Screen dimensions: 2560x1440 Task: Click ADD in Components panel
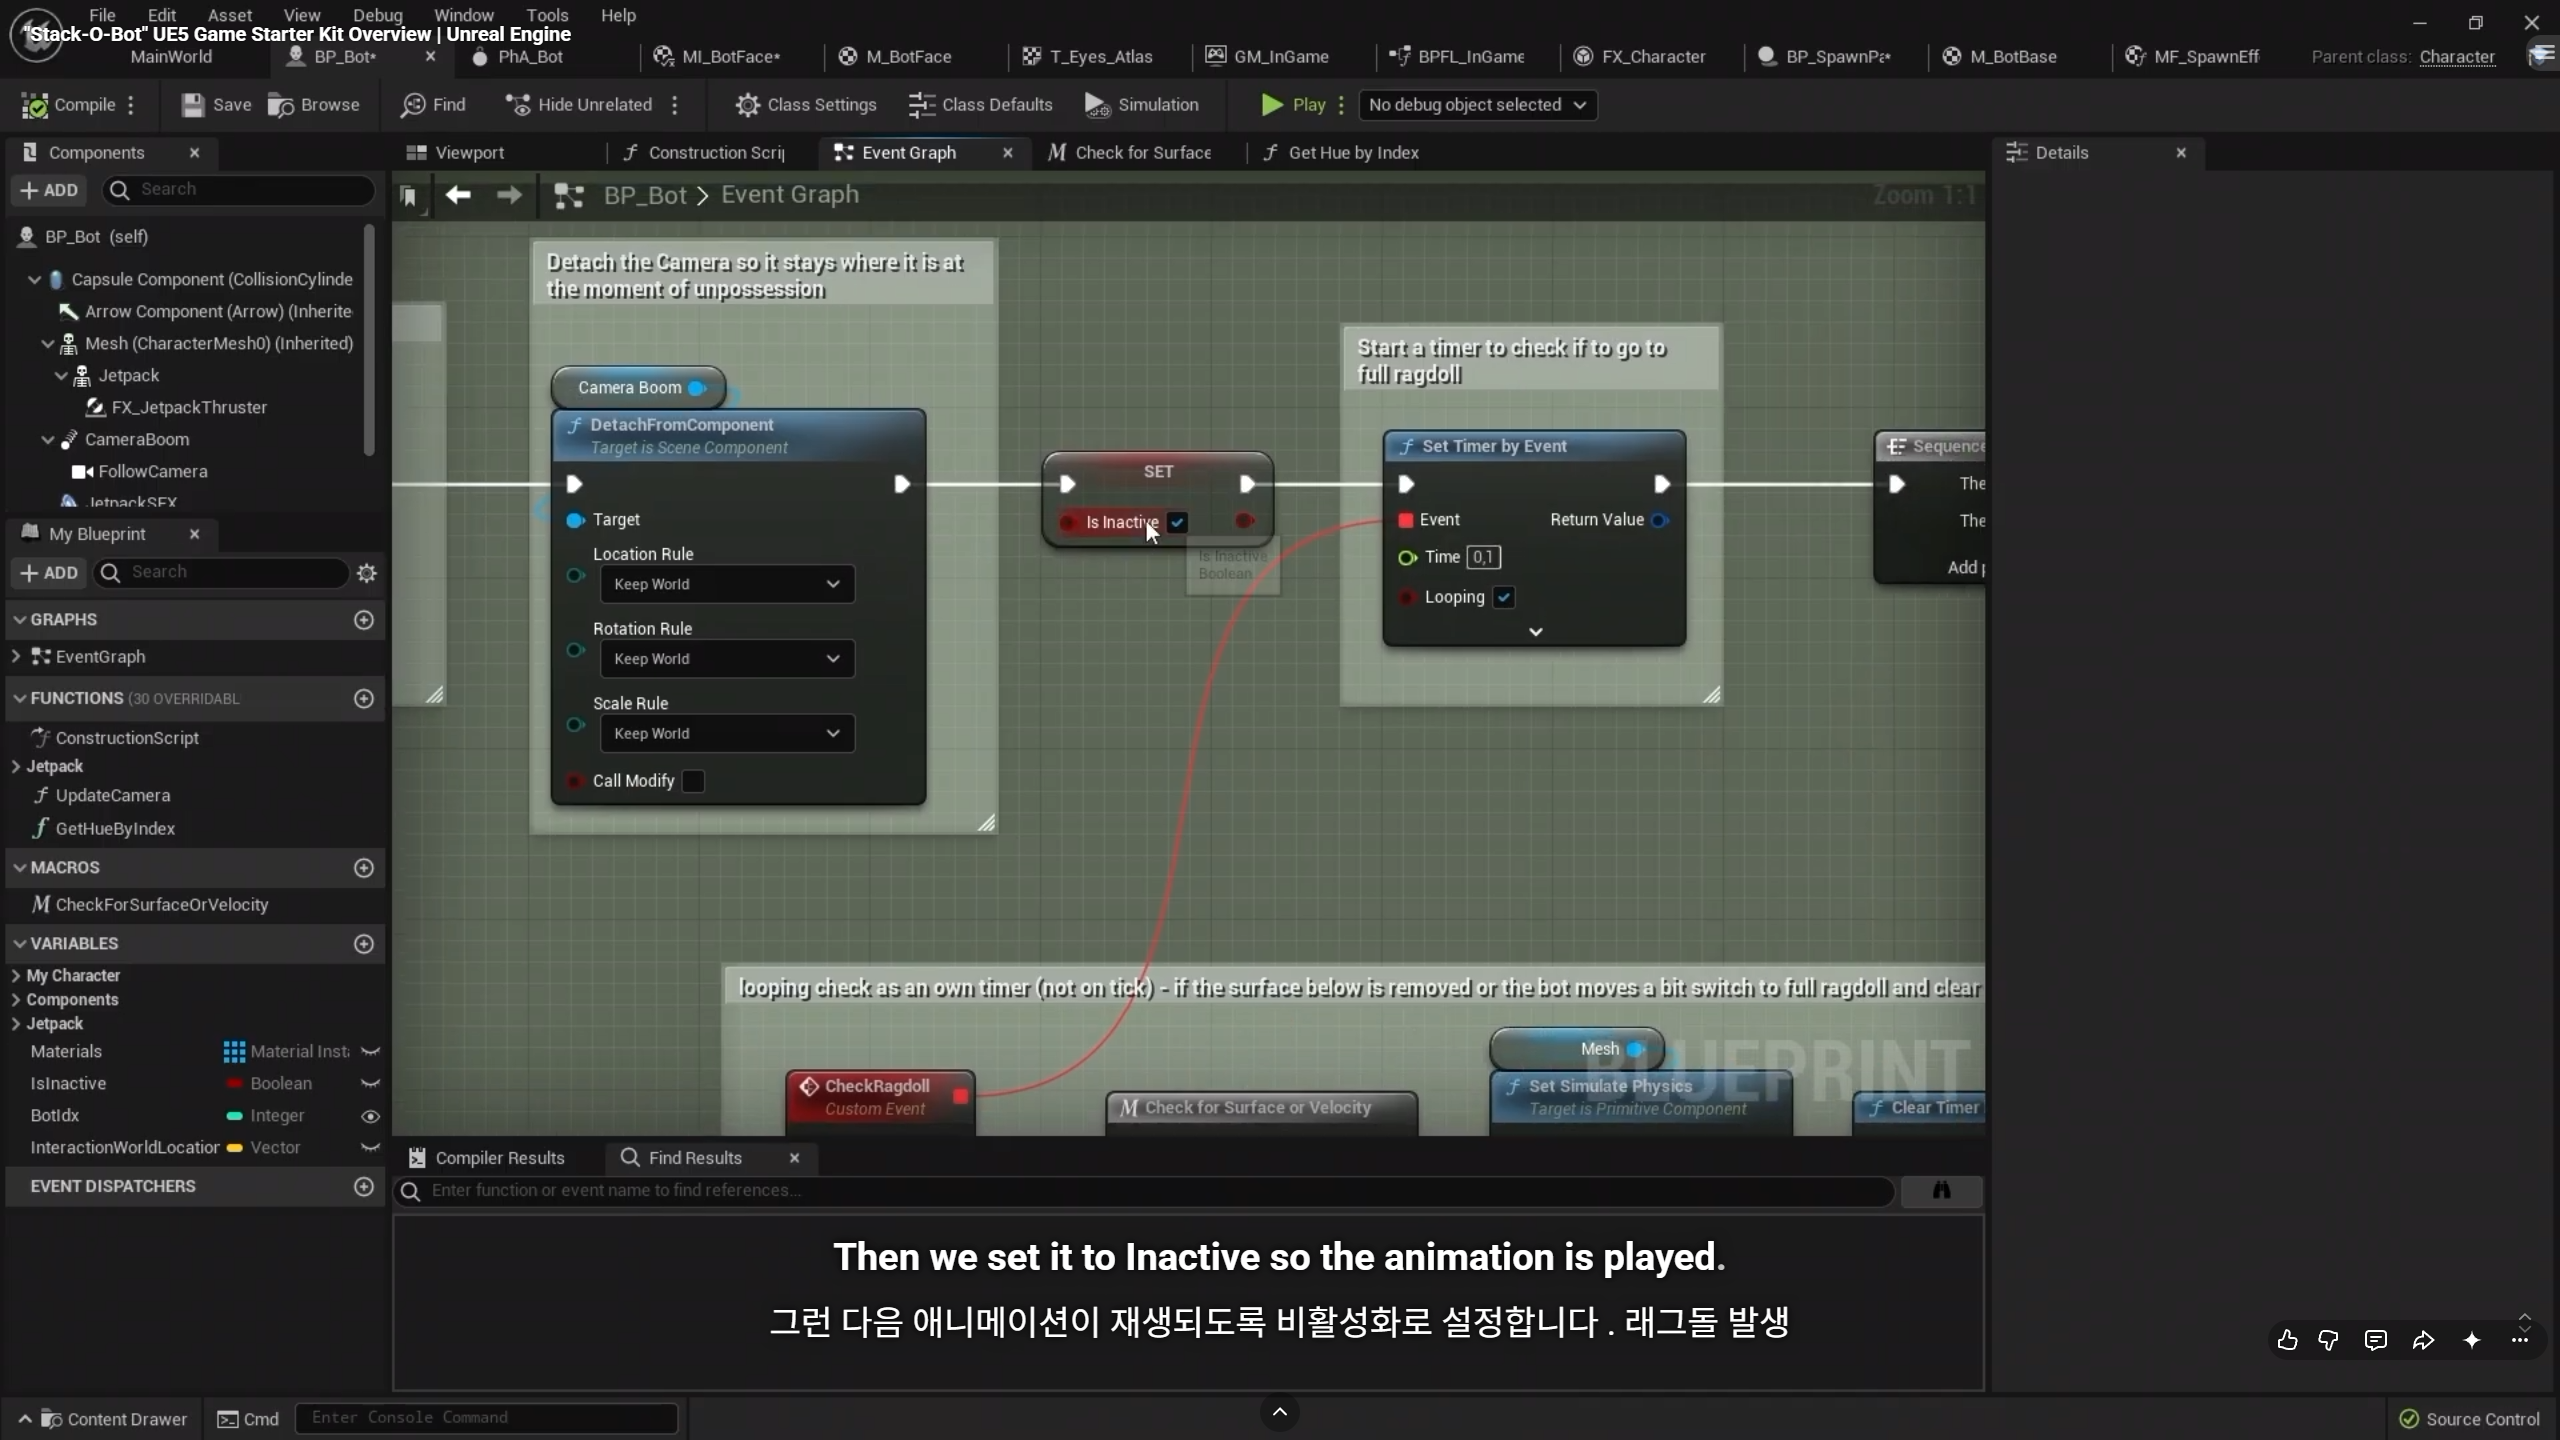49,190
